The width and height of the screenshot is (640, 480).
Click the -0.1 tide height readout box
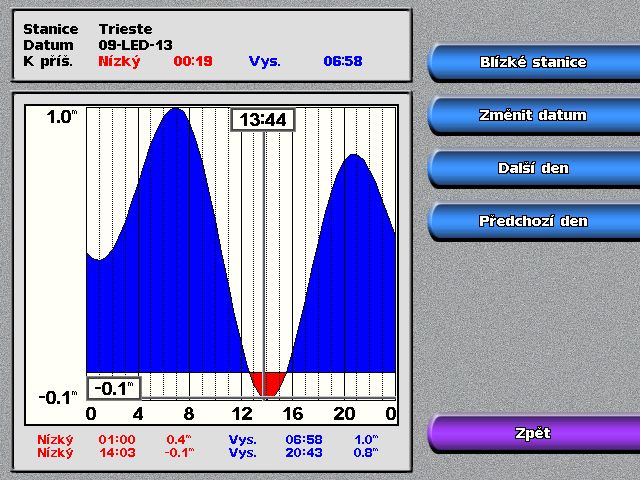[x=114, y=388]
